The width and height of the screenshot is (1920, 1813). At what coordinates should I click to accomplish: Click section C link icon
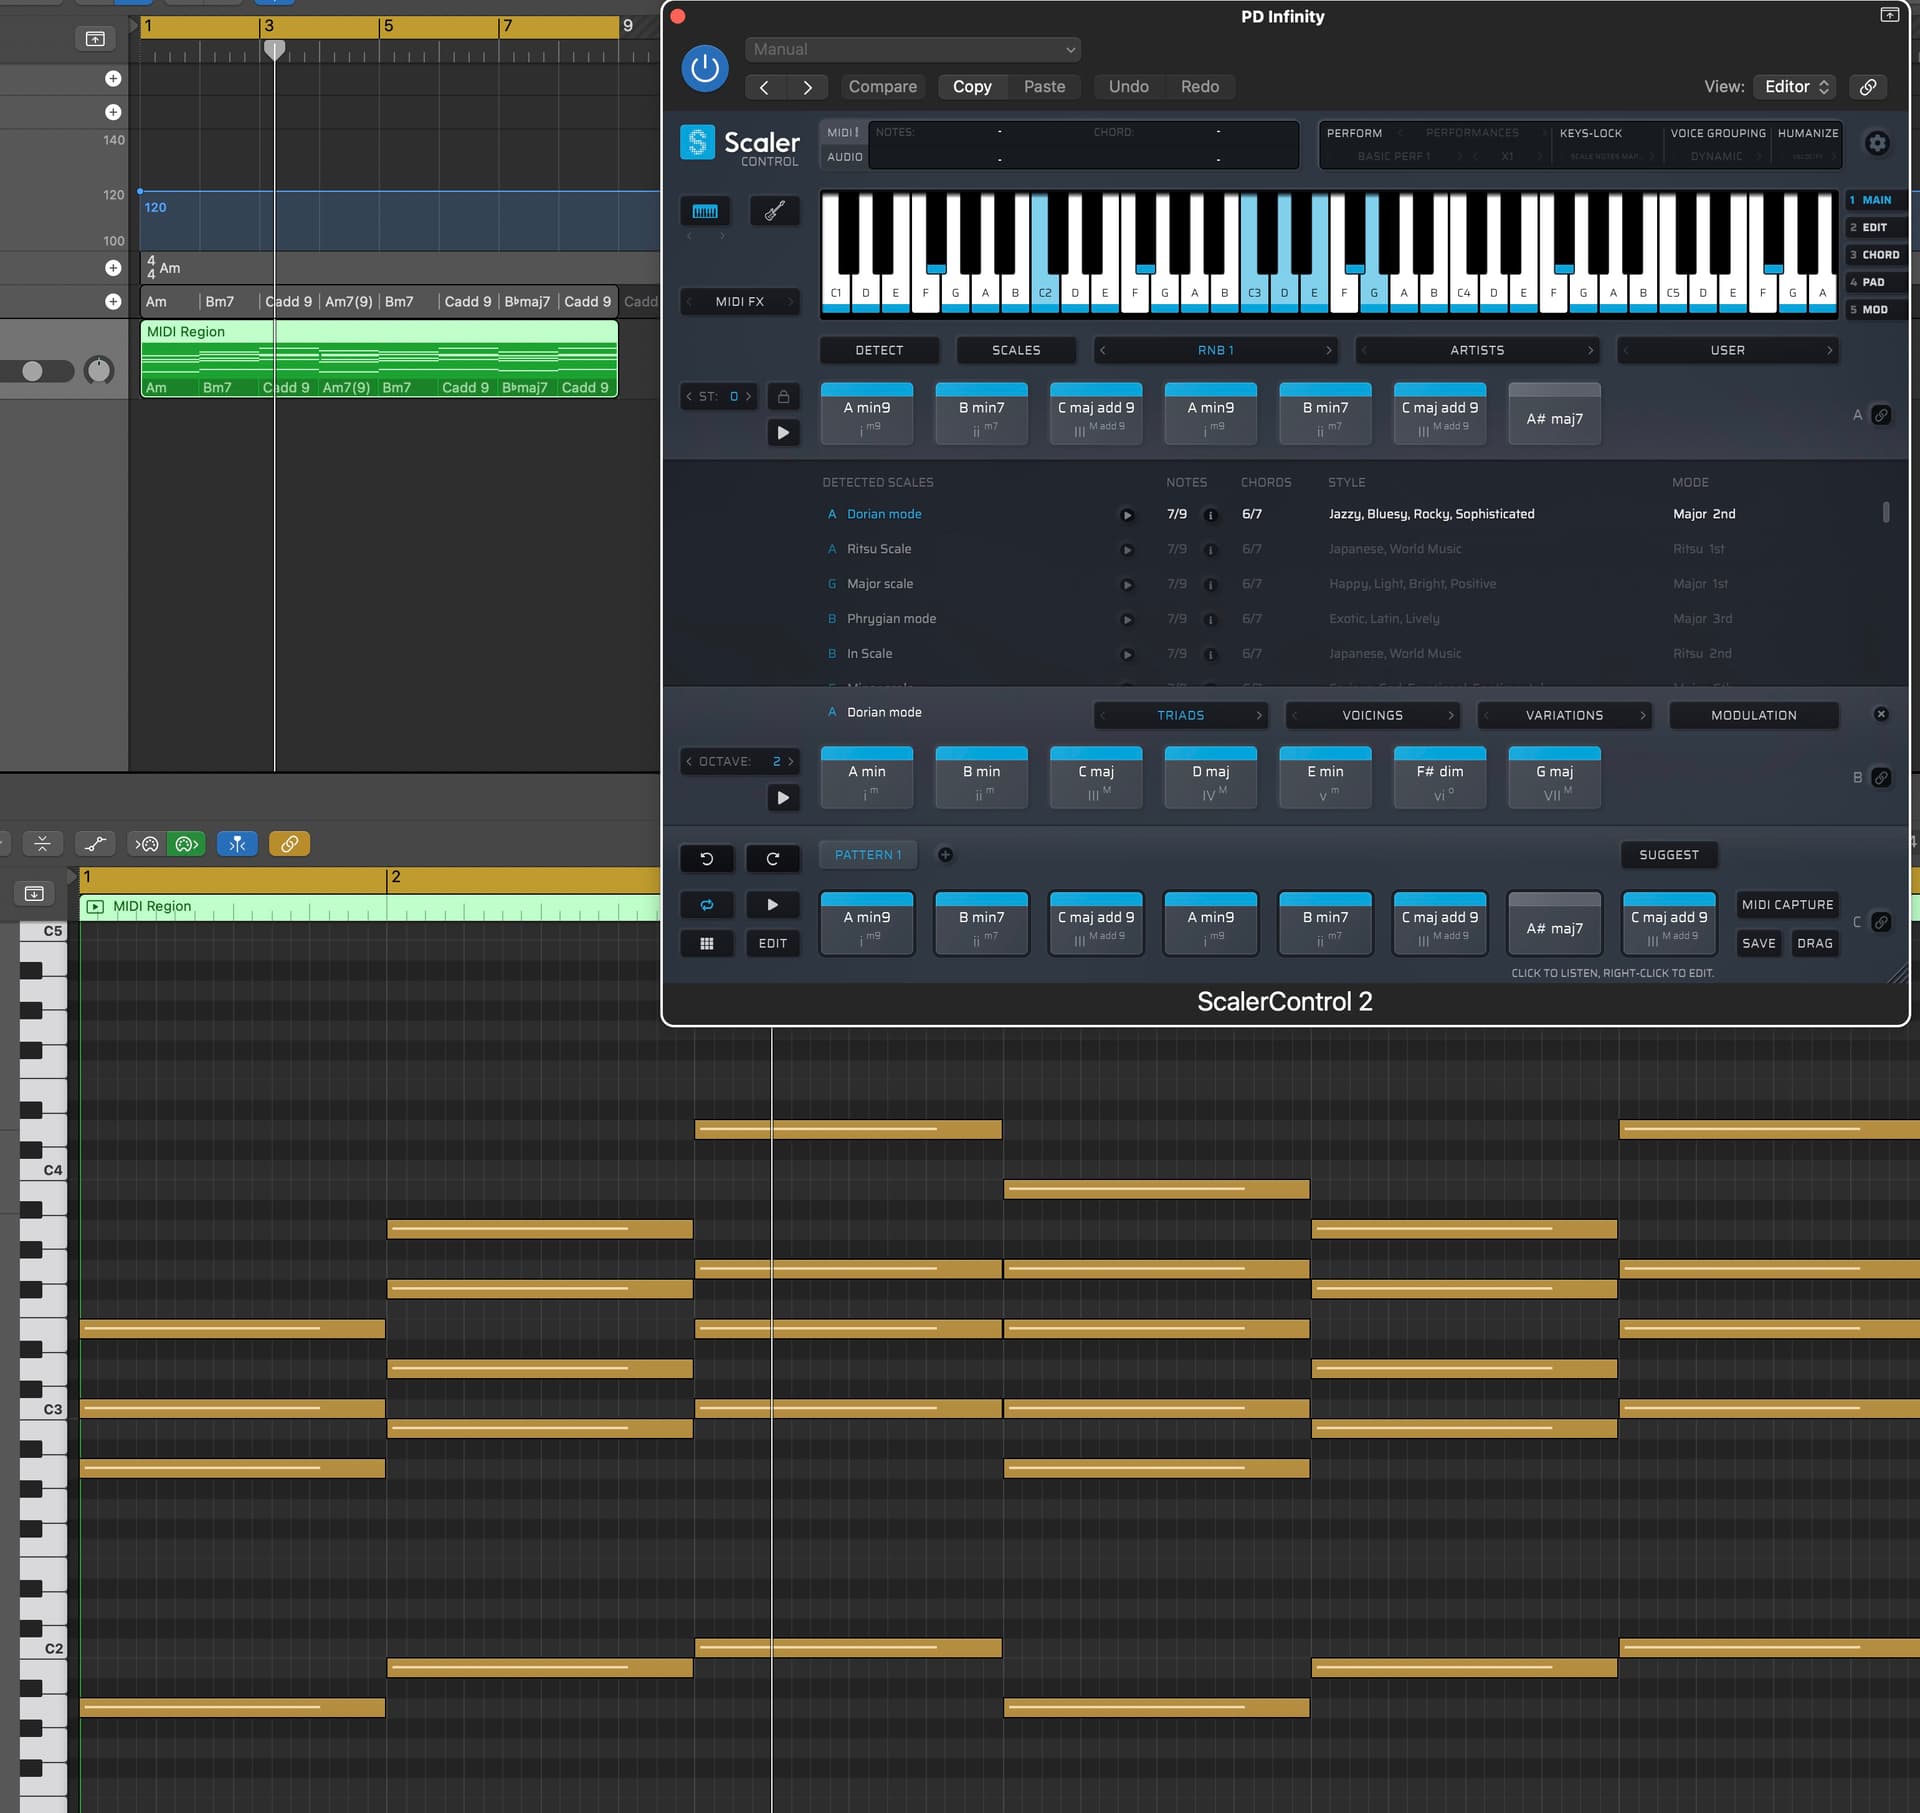(x=1880, y=922)
